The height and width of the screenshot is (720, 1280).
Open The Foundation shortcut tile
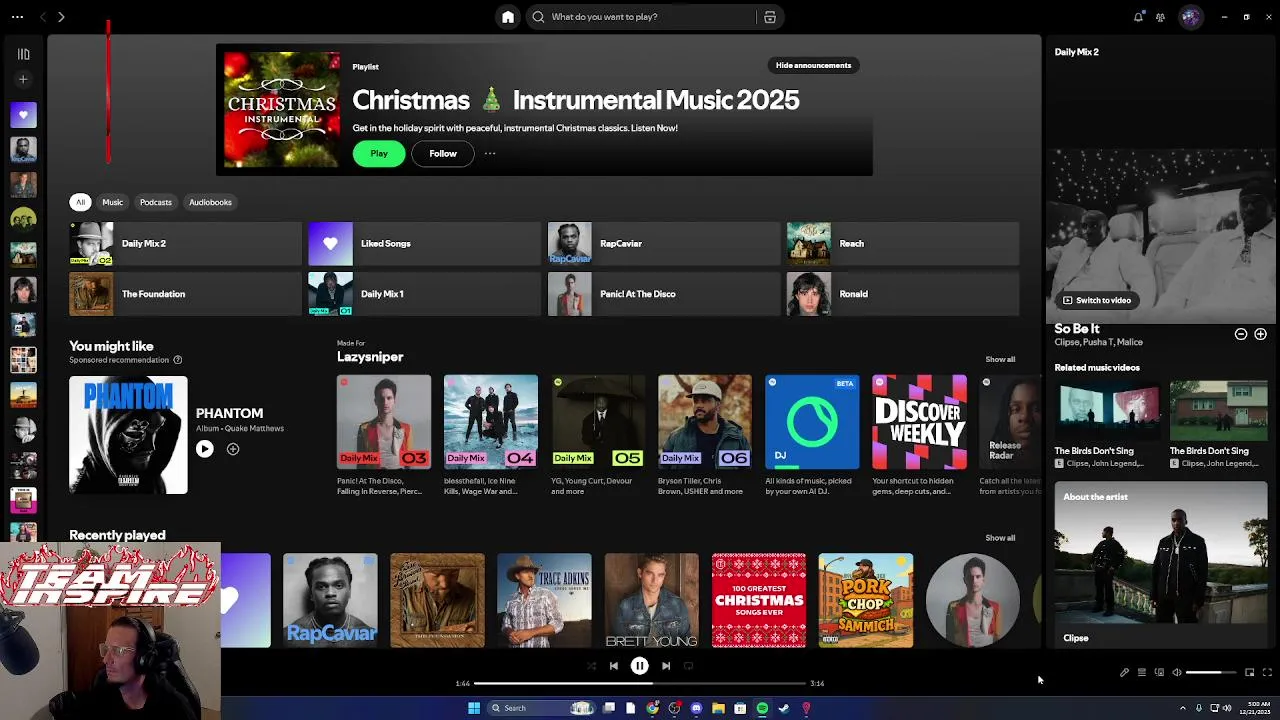click(x=185, y=294)
